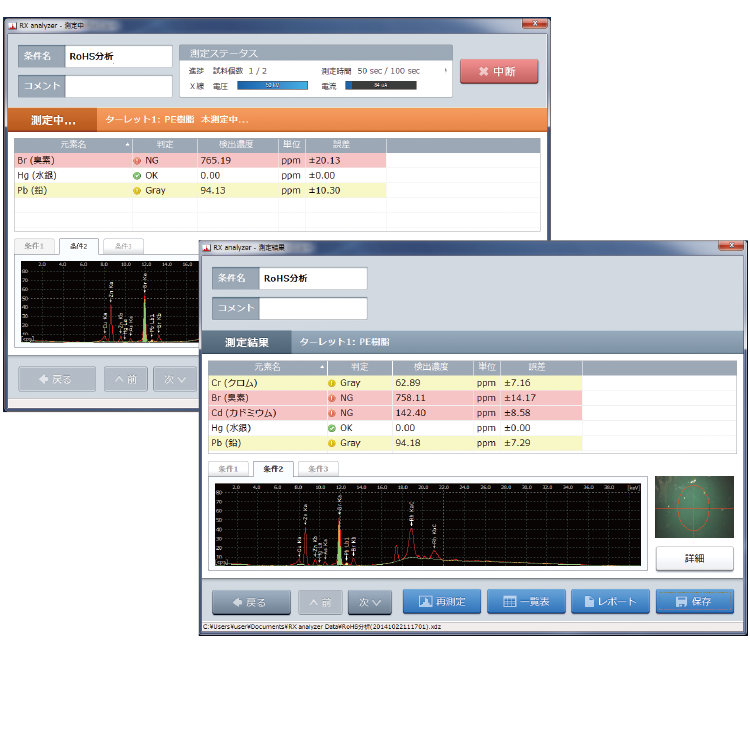Viewport: 750px width, 750px height.
Task: Click the NG icon in Cd (カドミウム) row
Action: tap(332, 412)
